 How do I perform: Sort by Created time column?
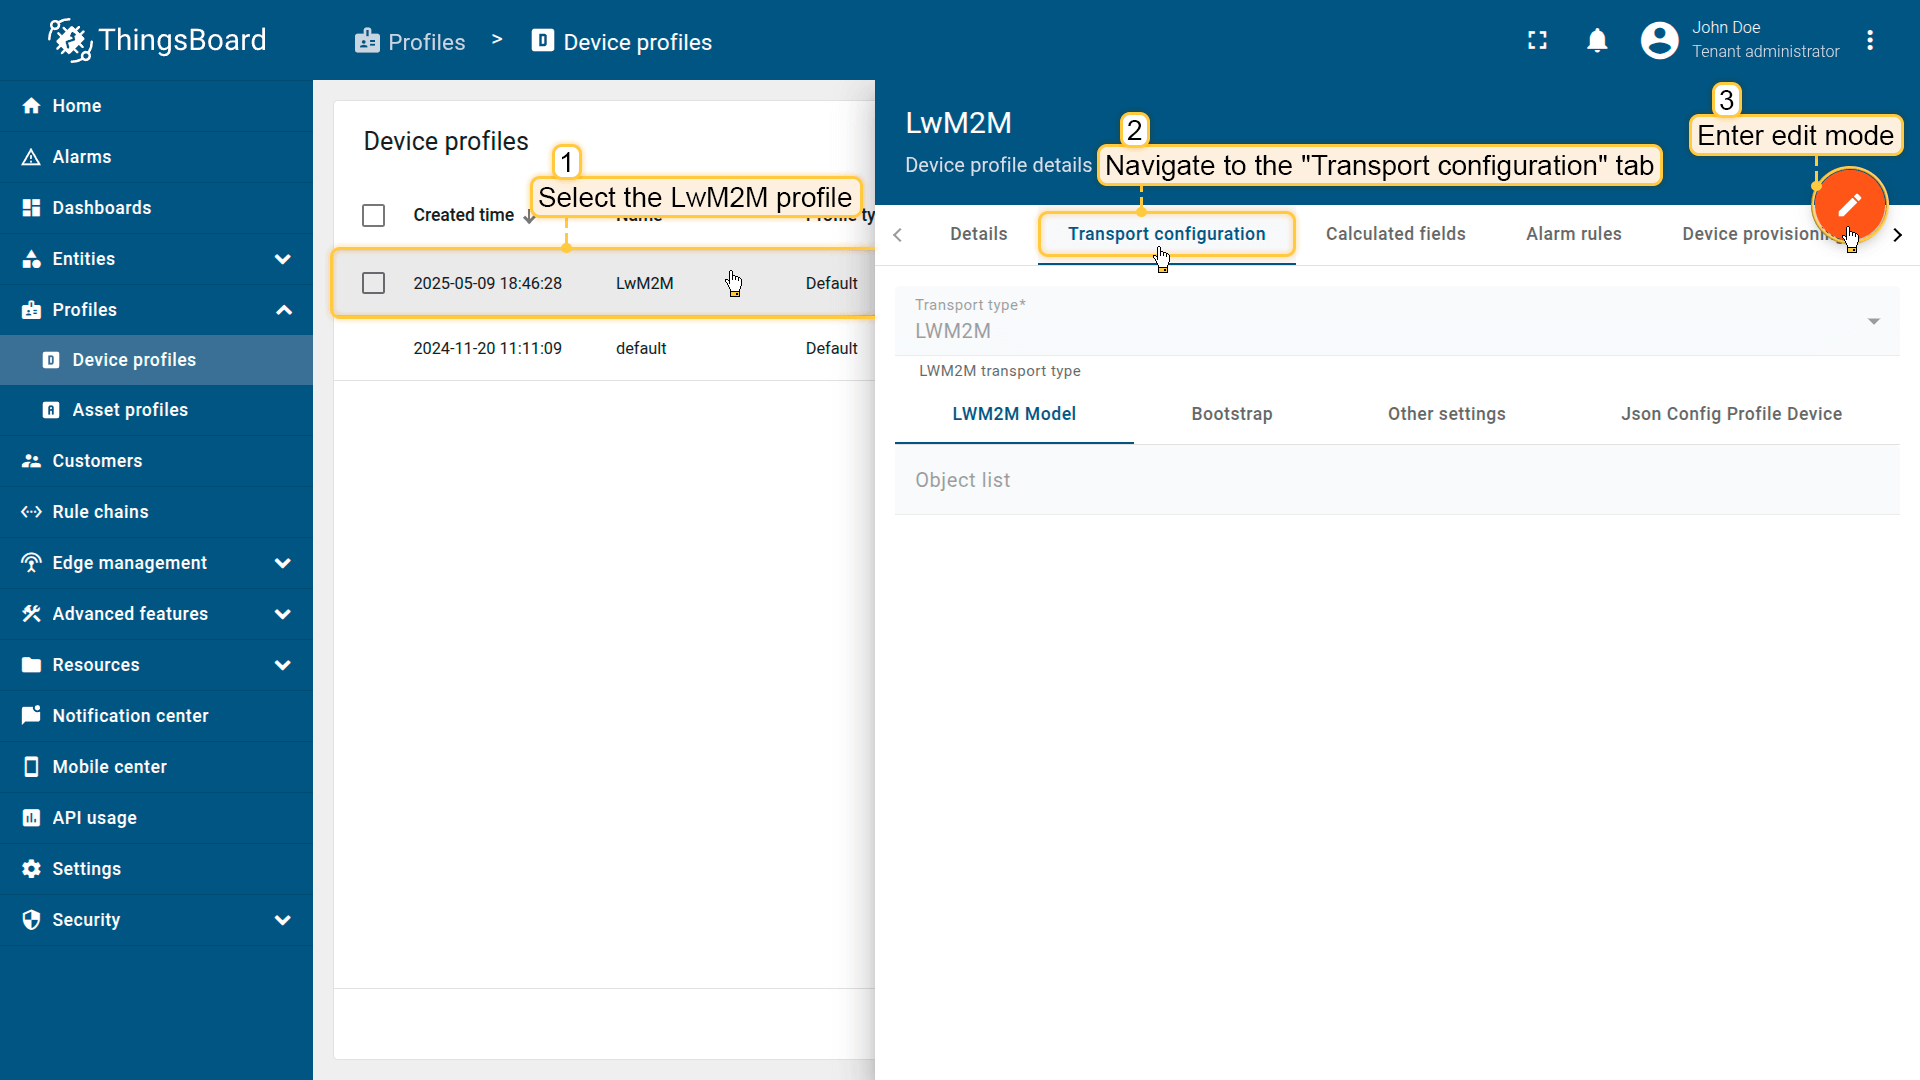(x=463, y=215)
